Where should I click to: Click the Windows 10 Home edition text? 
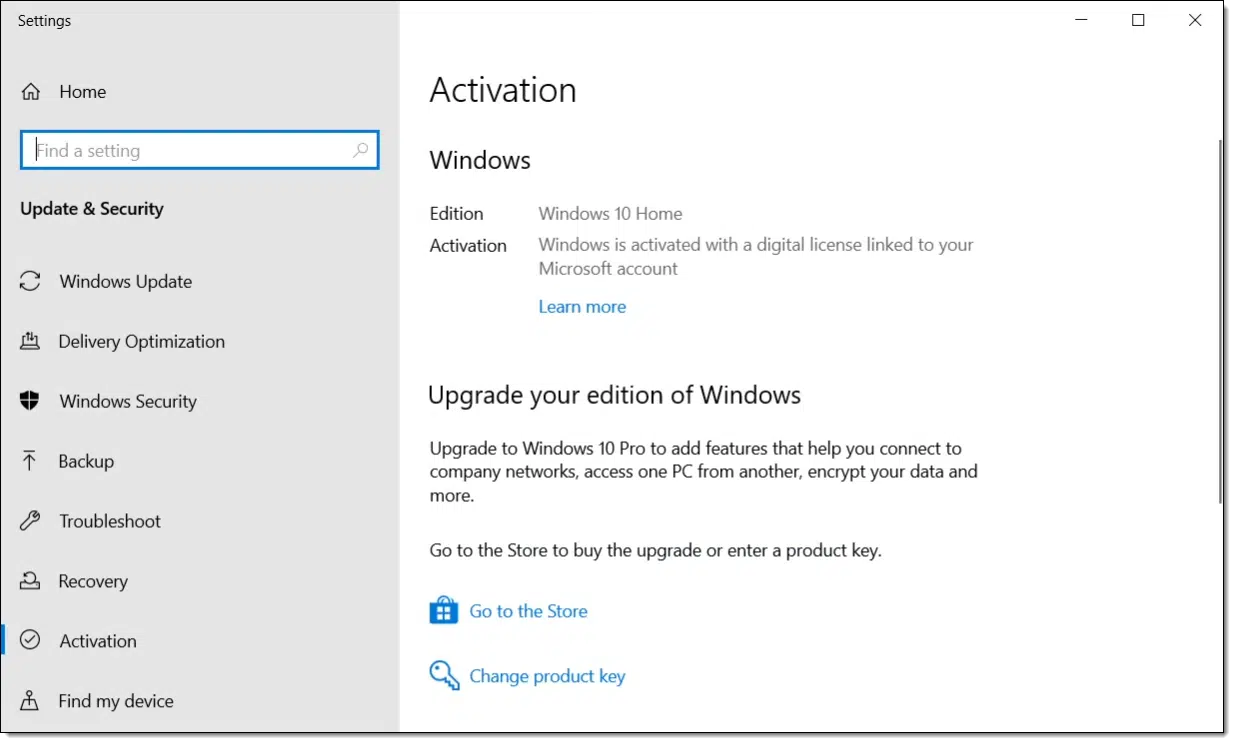point(610,213)
